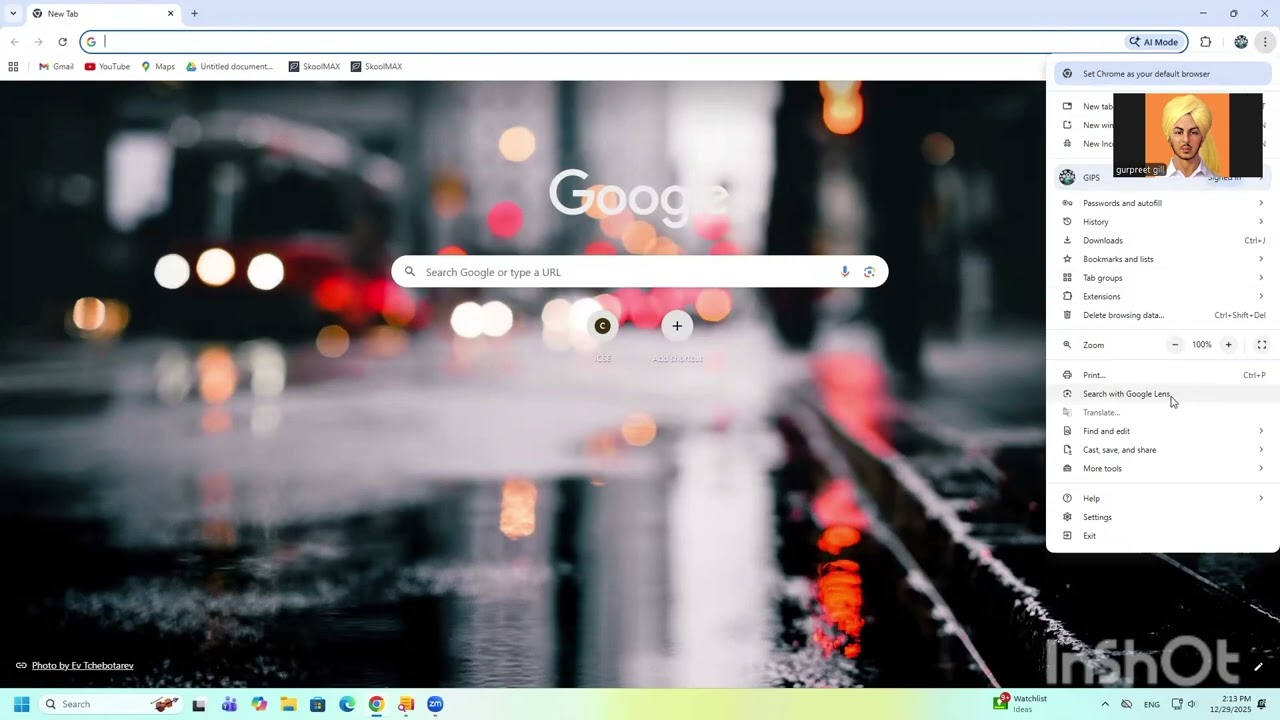Expand Find and edit submenu
The height and width of the screenshot is (720, 1280).
1163,431
